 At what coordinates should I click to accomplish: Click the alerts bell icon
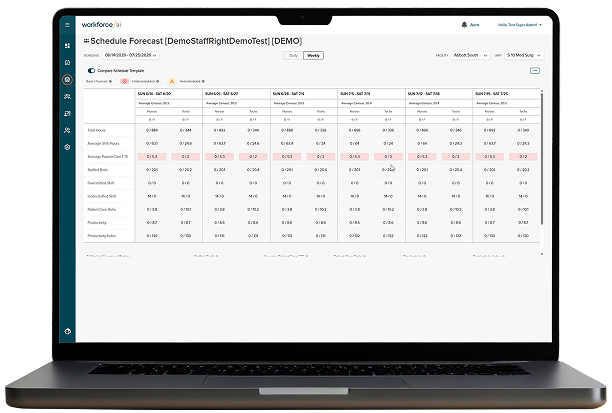click(464, 25)
